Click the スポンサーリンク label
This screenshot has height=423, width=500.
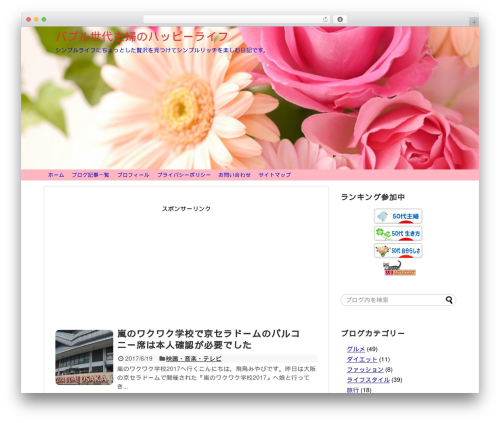pos(186,209)
